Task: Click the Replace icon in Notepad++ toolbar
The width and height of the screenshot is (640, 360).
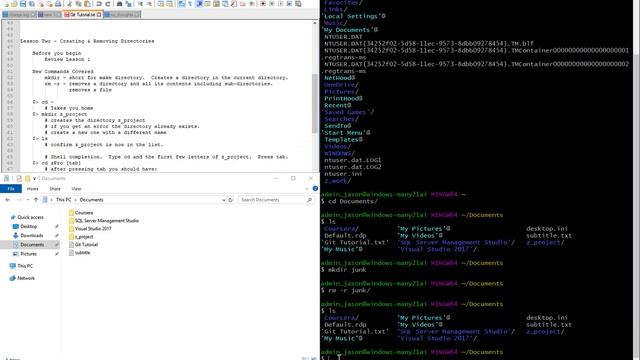Action: coord(129,4)
